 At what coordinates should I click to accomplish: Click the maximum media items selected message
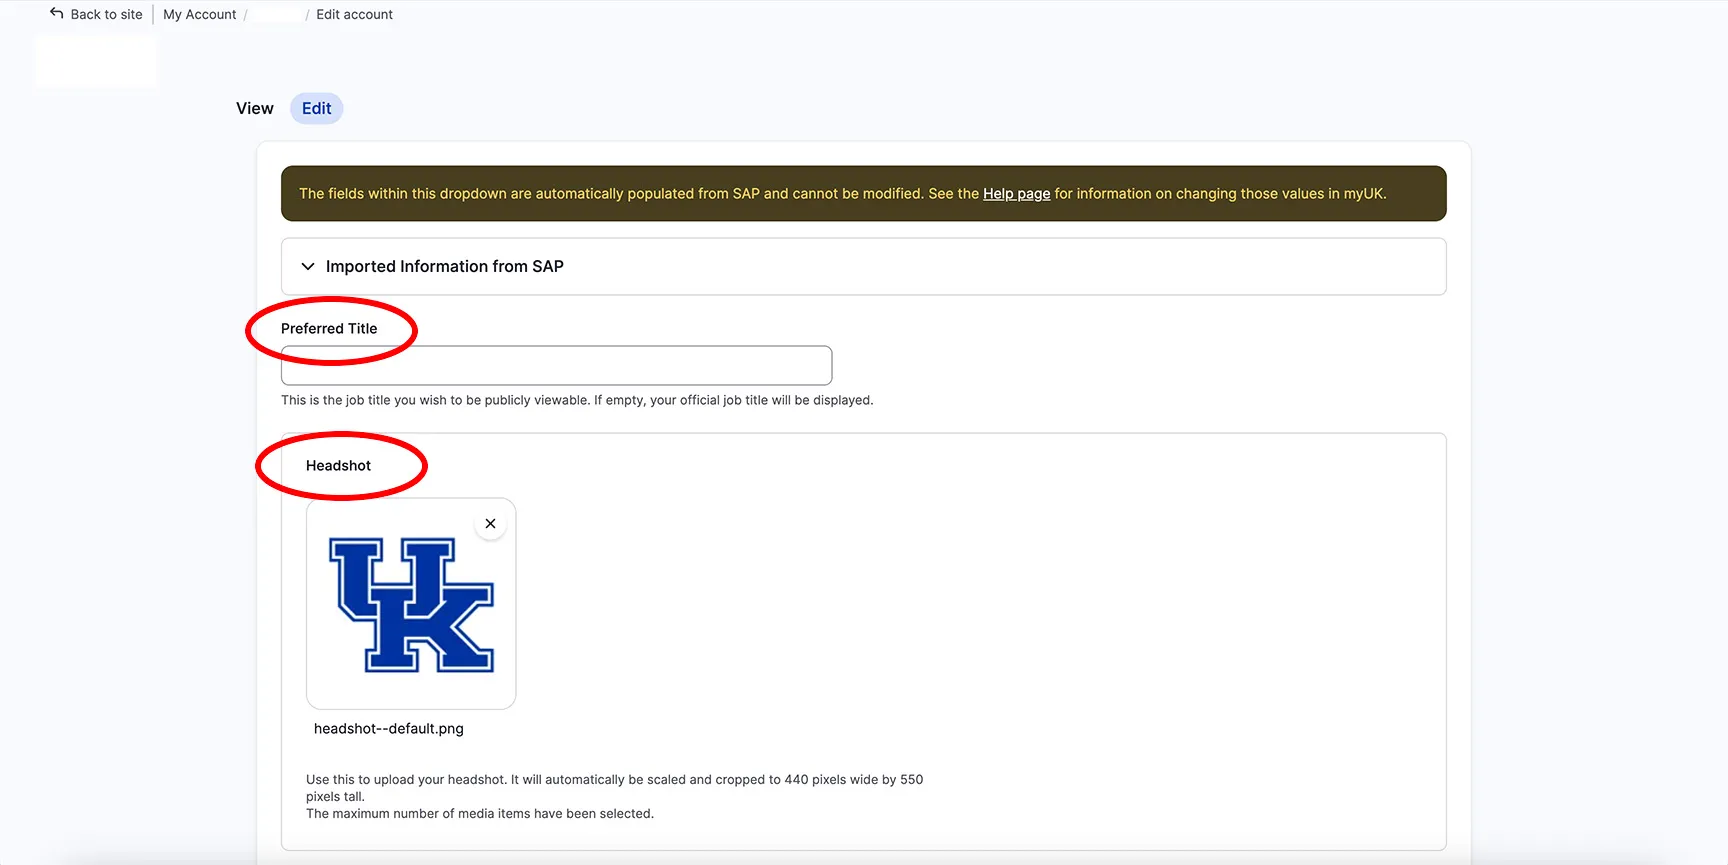[x=480, y=814]
